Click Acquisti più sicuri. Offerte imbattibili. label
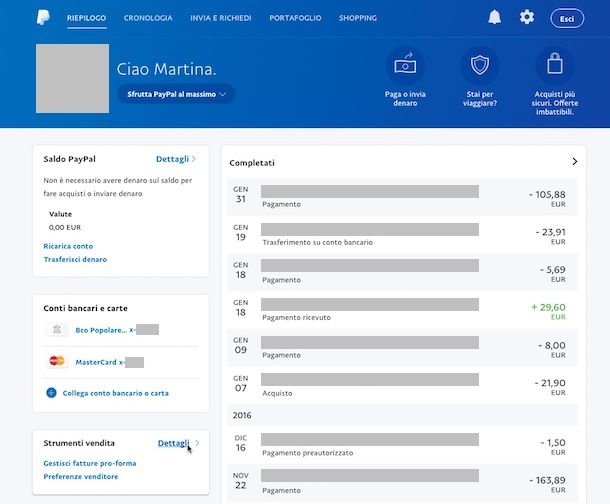This screenshot has height=504, width=610. pyautogui.click(x=555, y=103)
